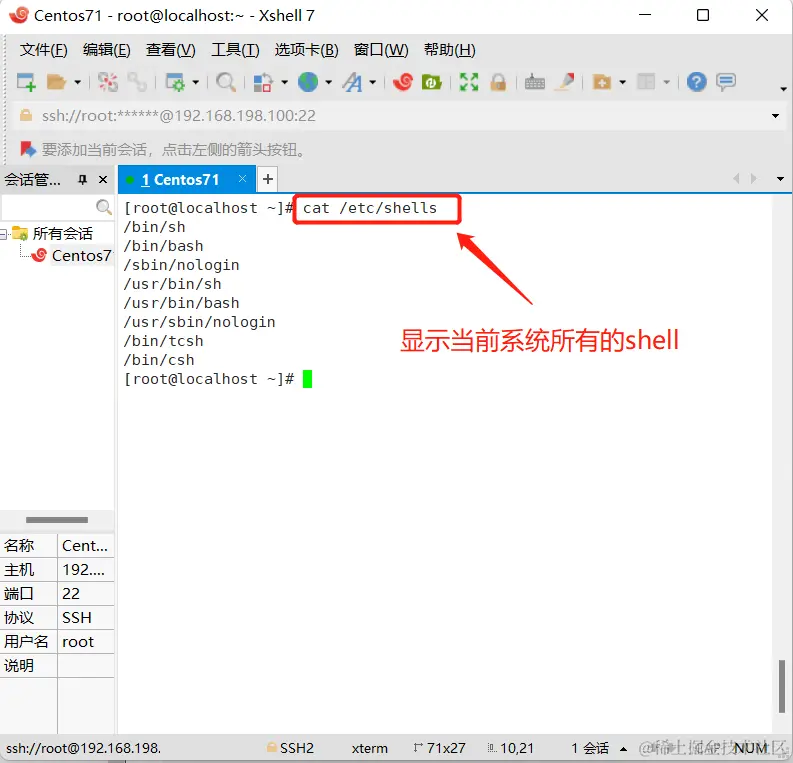Click the Disconnect icon
The height and width of the screenshot is (763, 793).
[108, 82]
